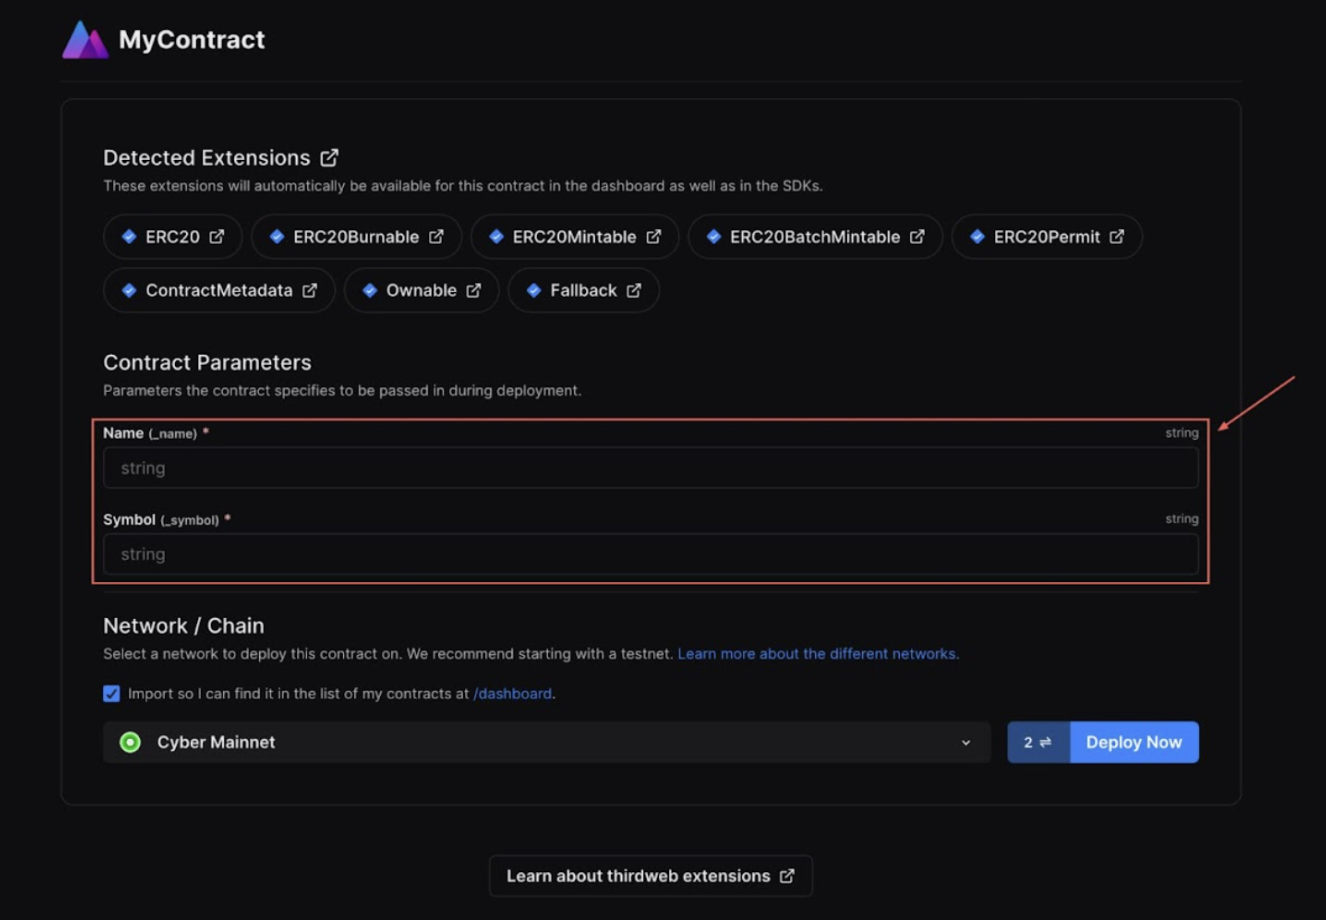Click the Fallback external link icon

pos(634,290)
